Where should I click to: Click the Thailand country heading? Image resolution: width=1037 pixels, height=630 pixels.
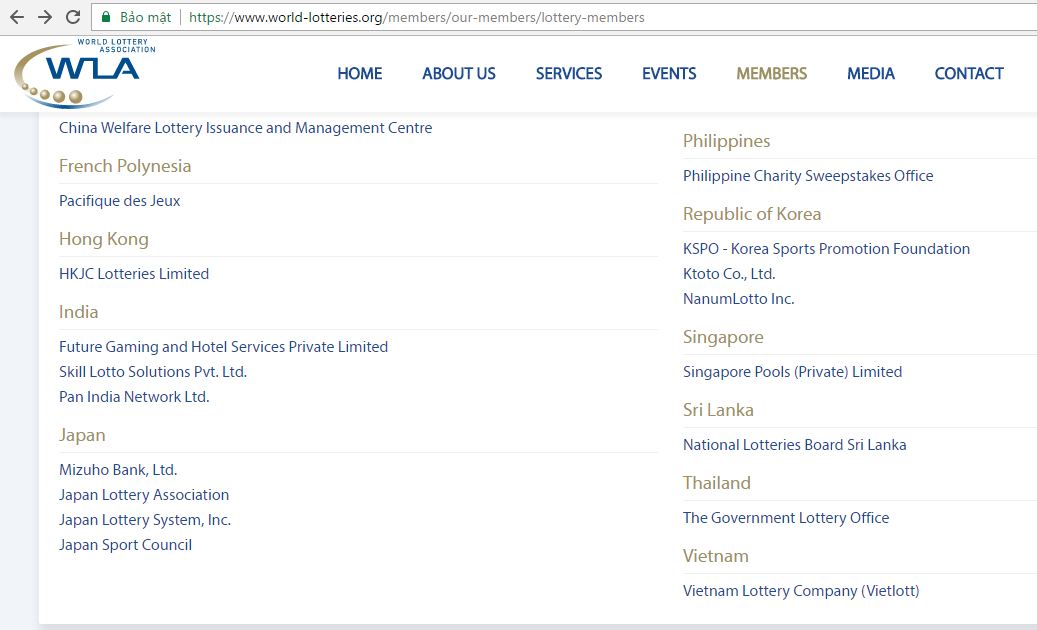click(x=717, y=483)
